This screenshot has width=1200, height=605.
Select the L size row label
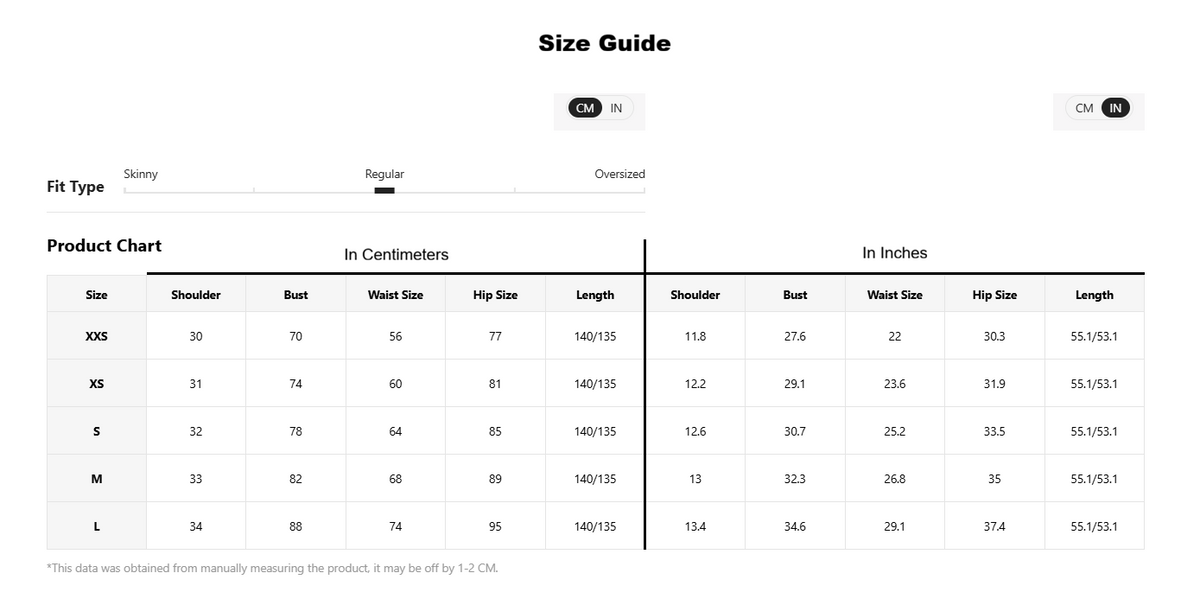point(97,527)
